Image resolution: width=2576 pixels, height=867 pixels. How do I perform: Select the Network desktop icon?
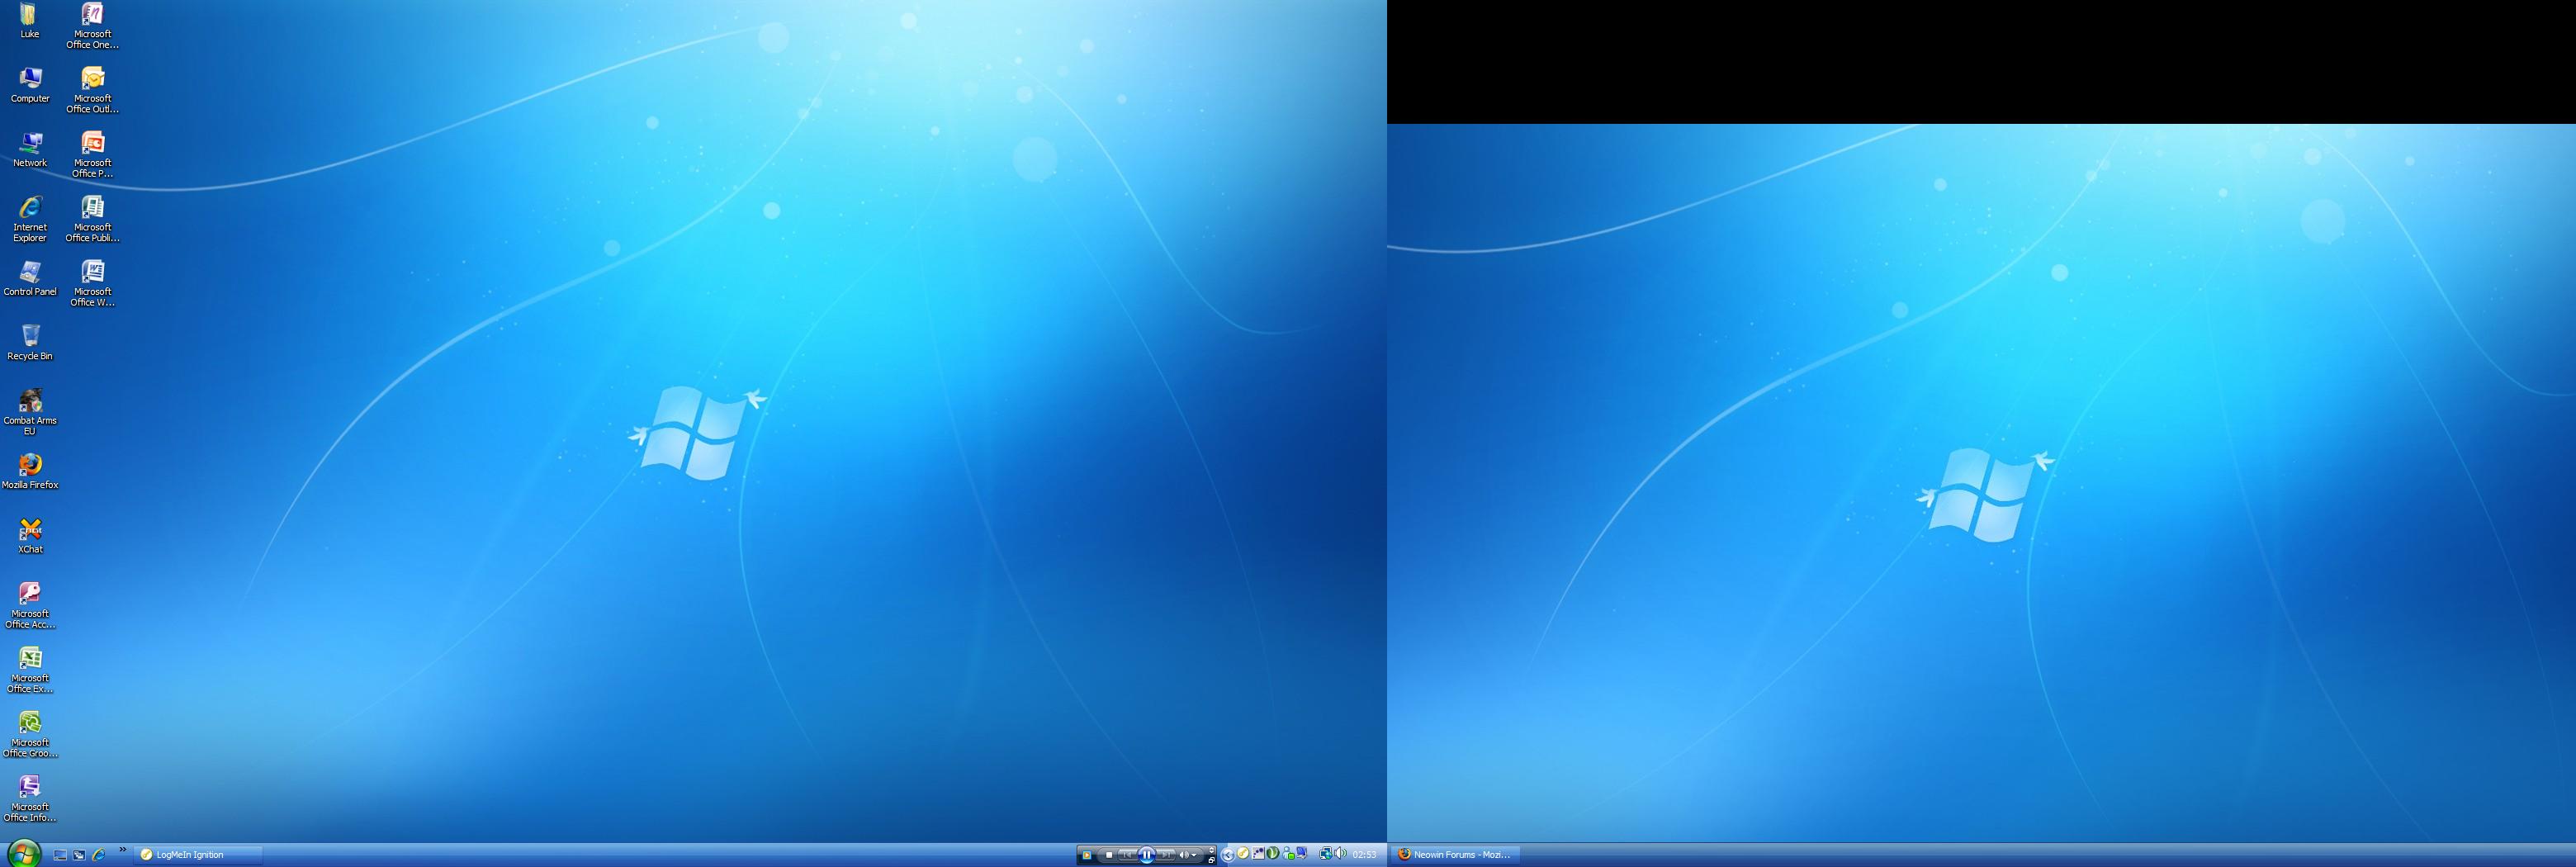coord(30,150)
